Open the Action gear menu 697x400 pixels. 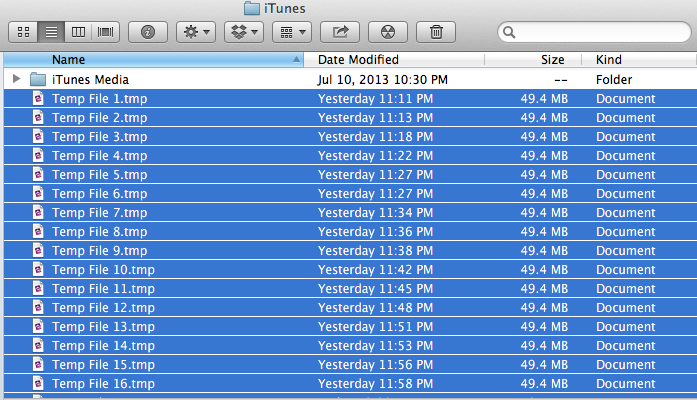click(196, 32)
